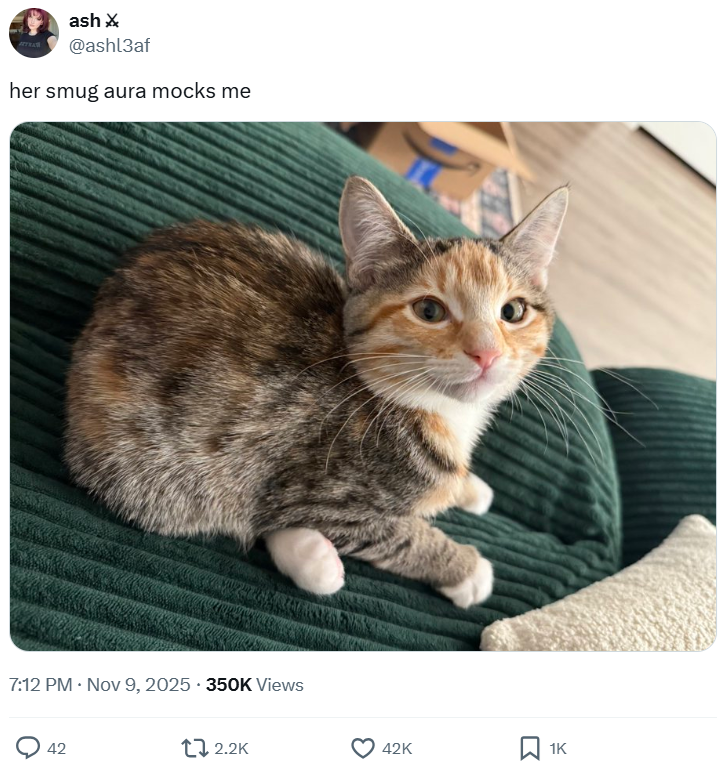Viewport: 726px width, 771px height.
Task: Click the 350K view count number
Action: (228, 685)
